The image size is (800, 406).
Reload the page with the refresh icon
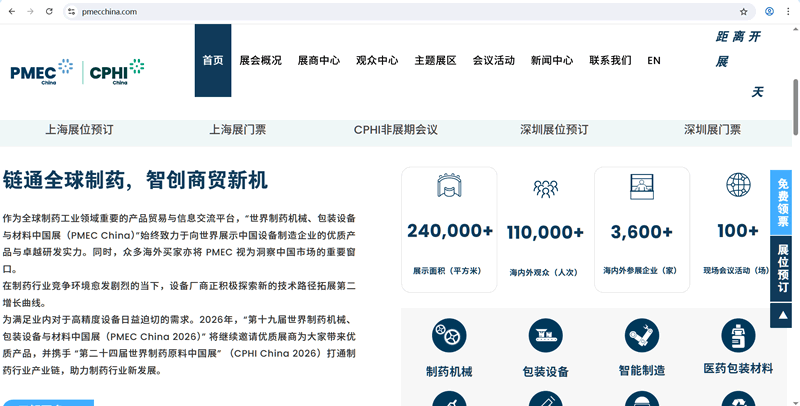coord(49,12)
